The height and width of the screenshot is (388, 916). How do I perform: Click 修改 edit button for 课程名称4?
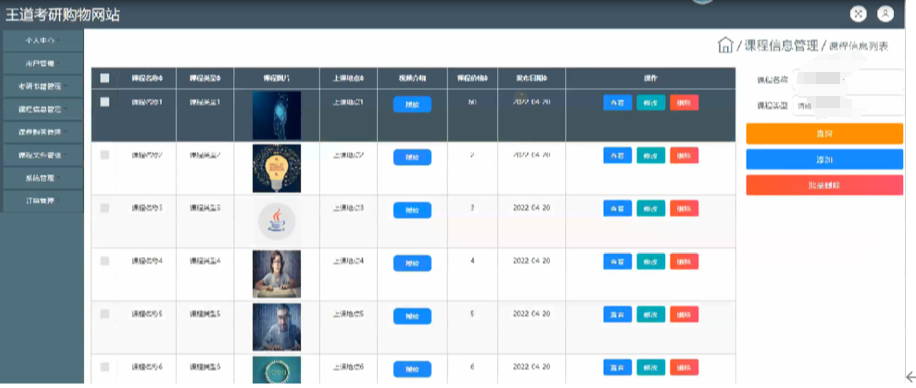651,261
